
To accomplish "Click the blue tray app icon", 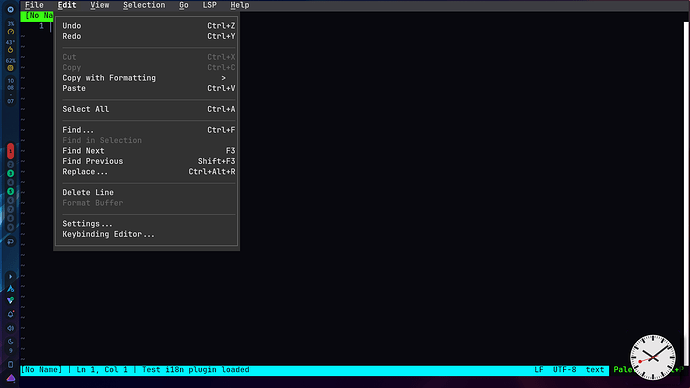I will pyautogui.click(x=11, y=289).
